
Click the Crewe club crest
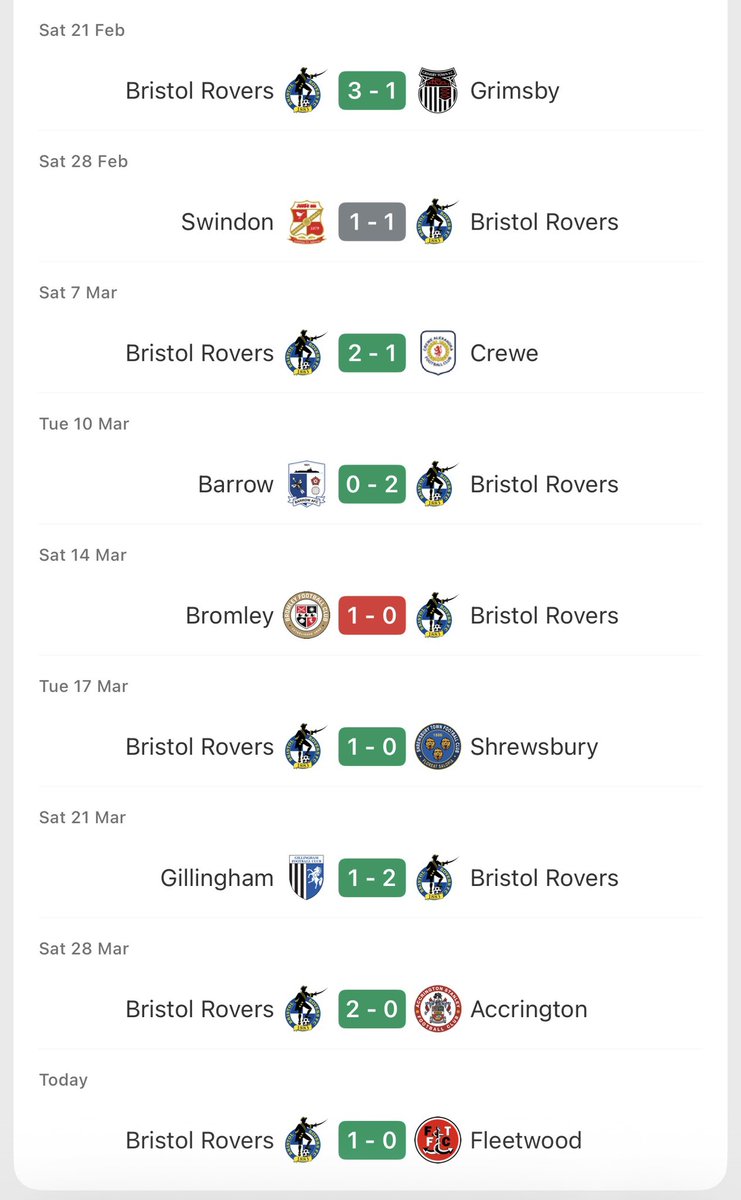[437, 353]
